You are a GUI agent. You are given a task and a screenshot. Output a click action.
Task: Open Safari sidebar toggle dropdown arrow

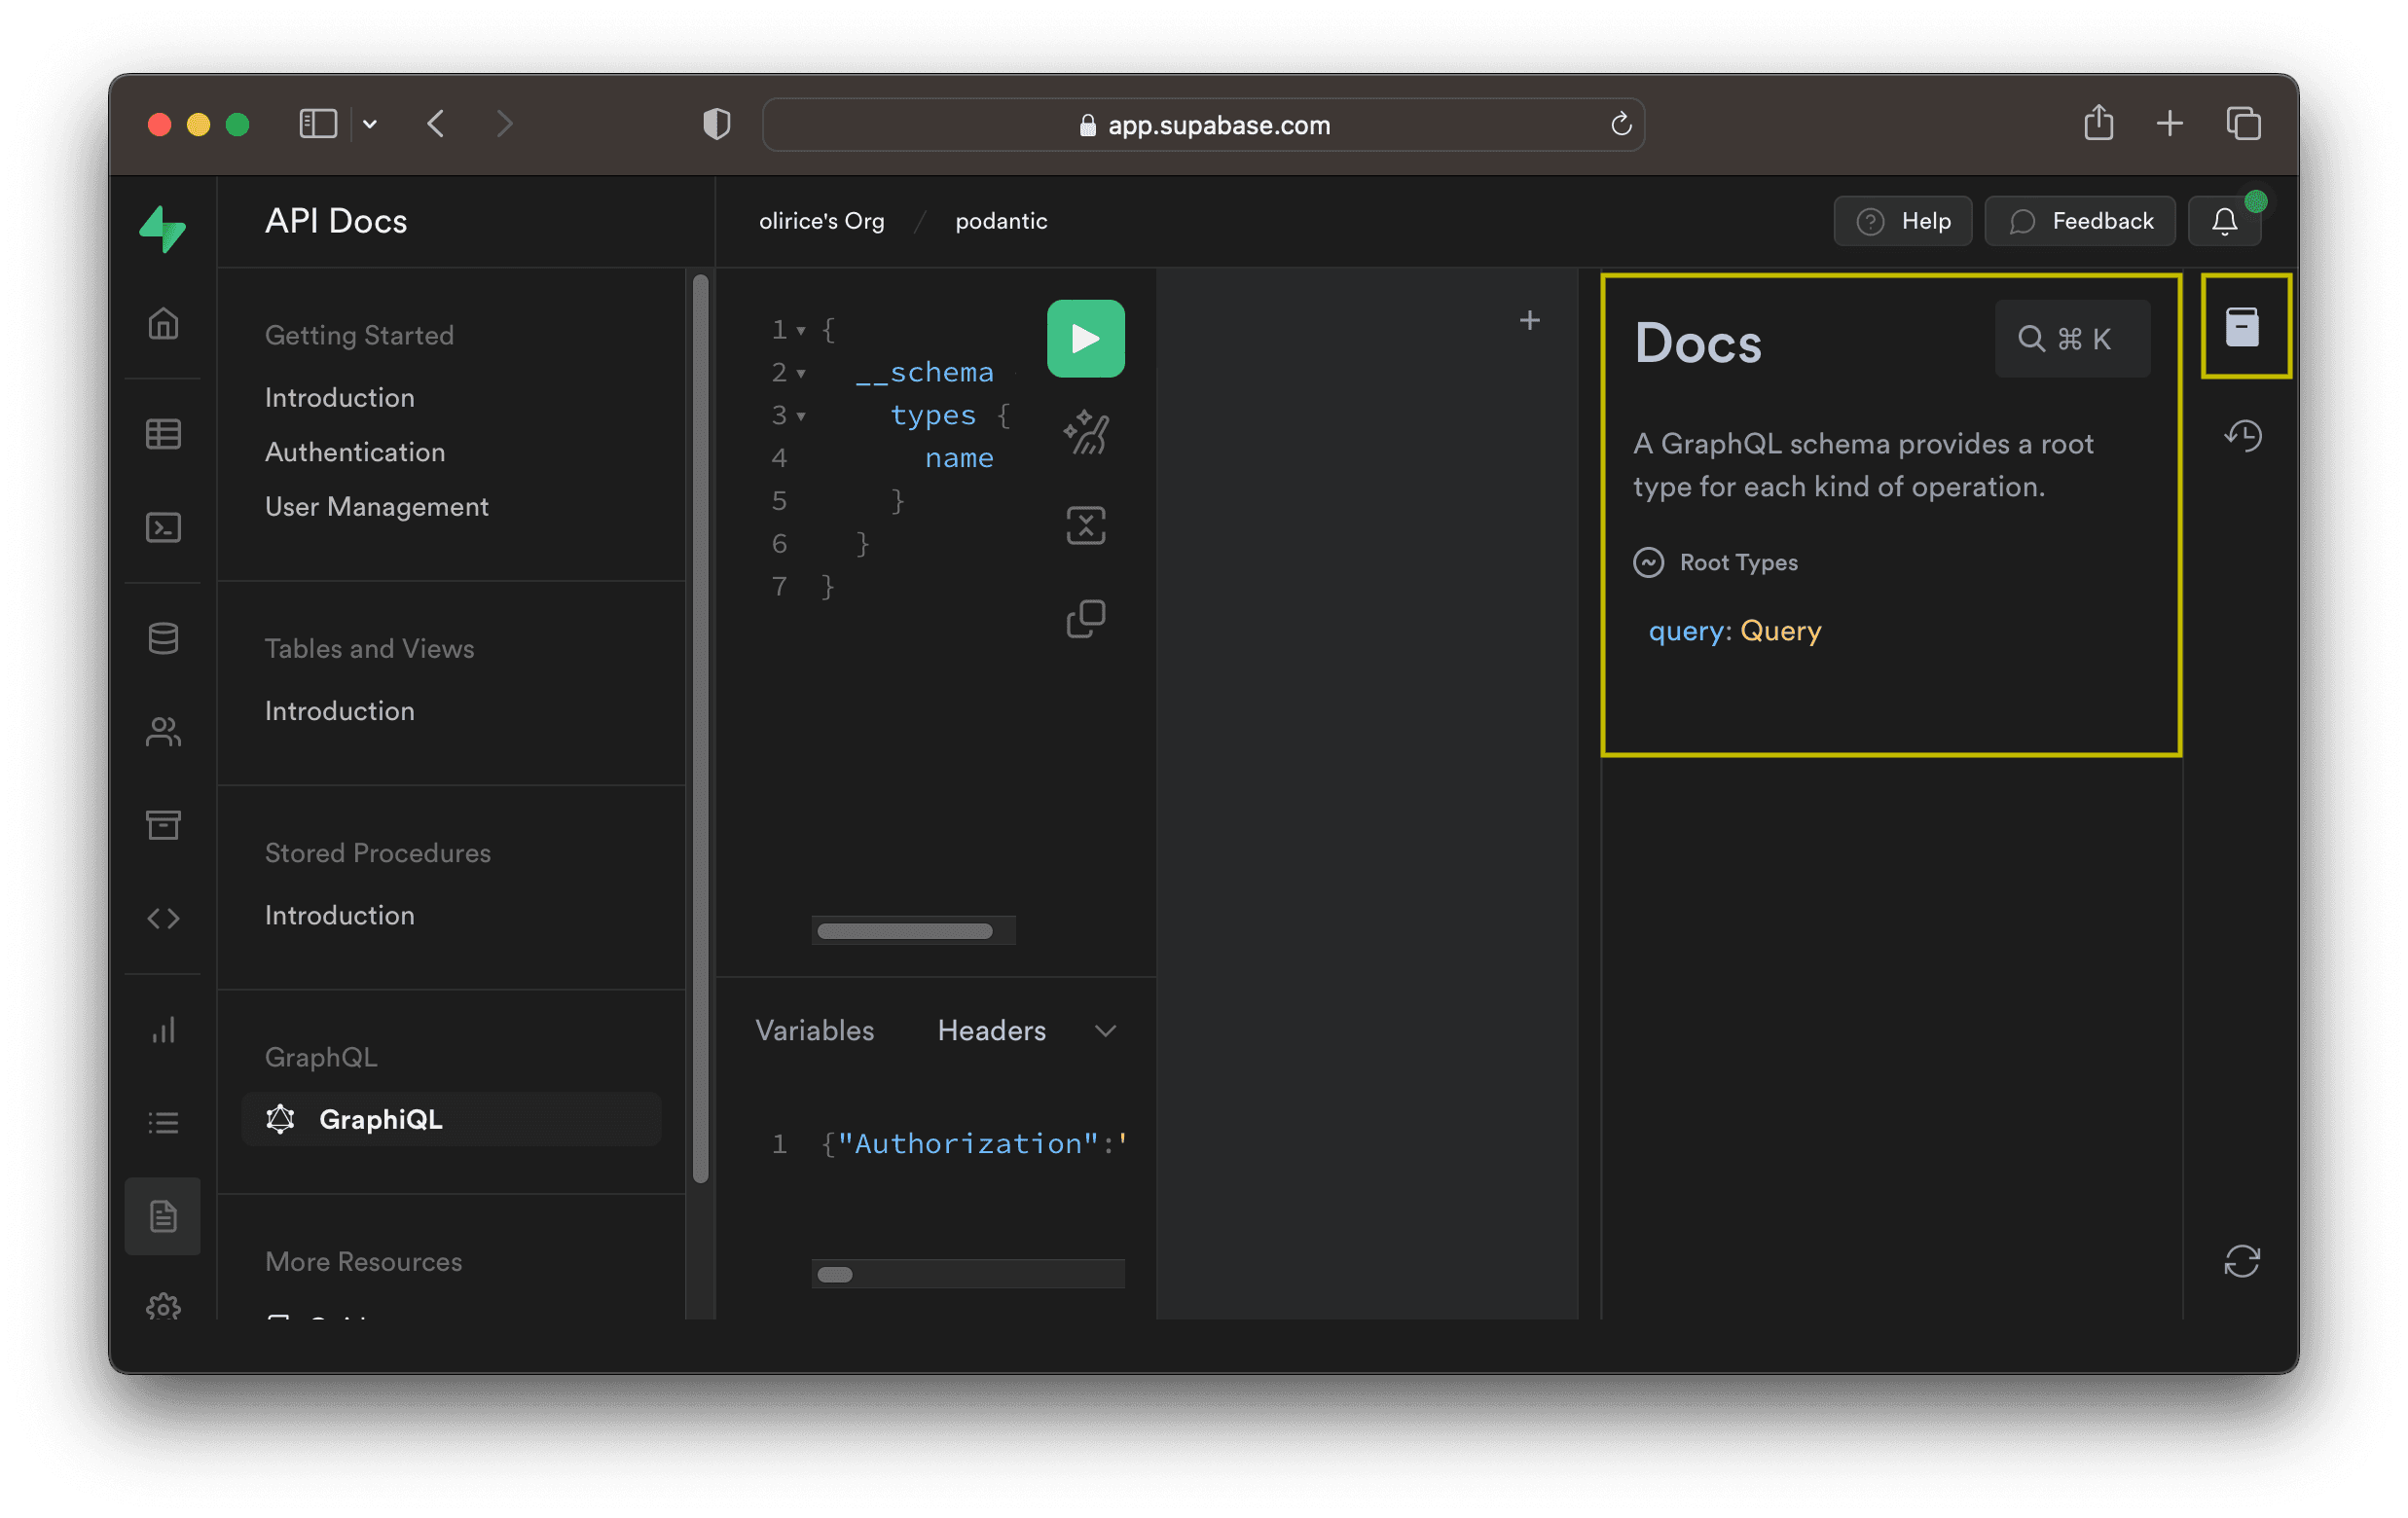tap(370, 124)
